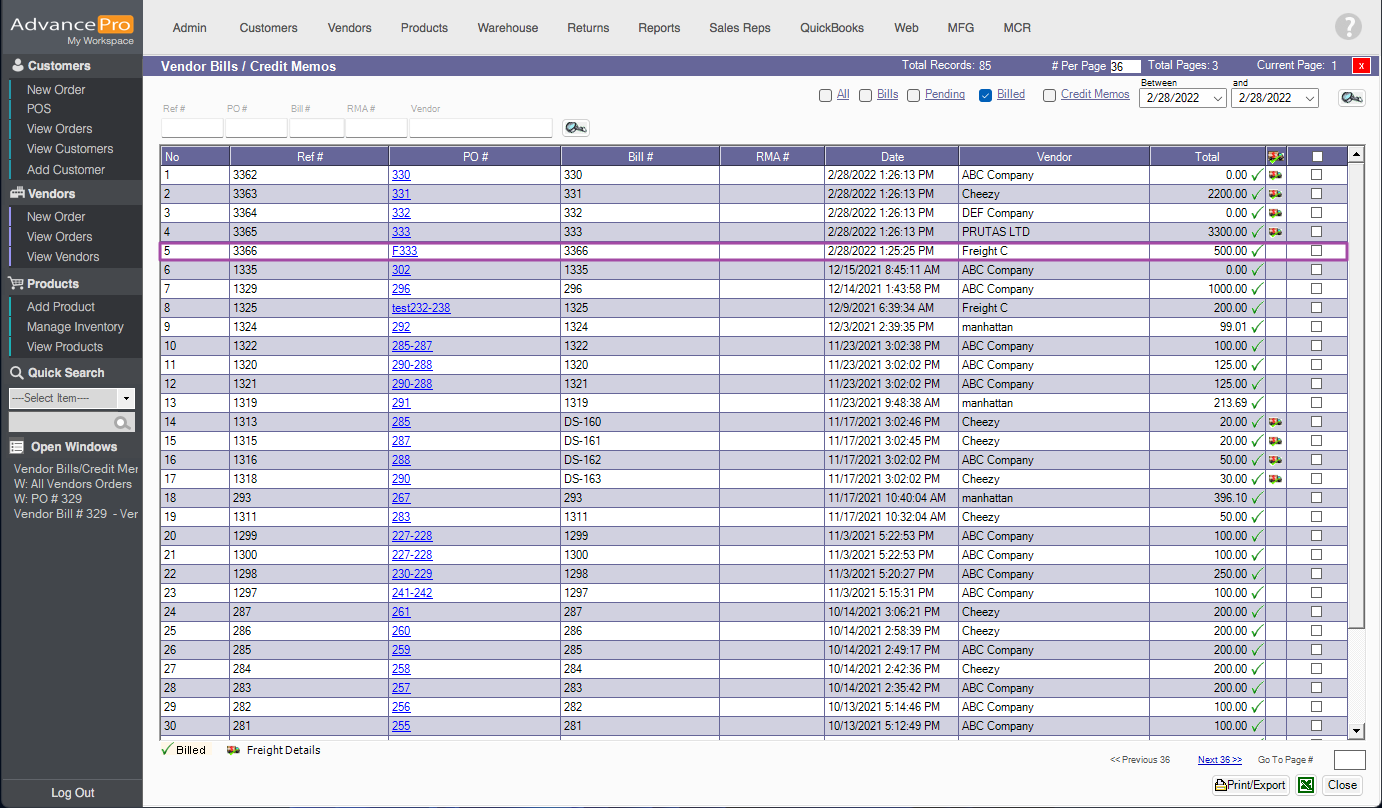Click freight truck icon in row 1
The width and height of the screenshot is (1382, 808).
pyautogui.click(x=1275, y=175)
